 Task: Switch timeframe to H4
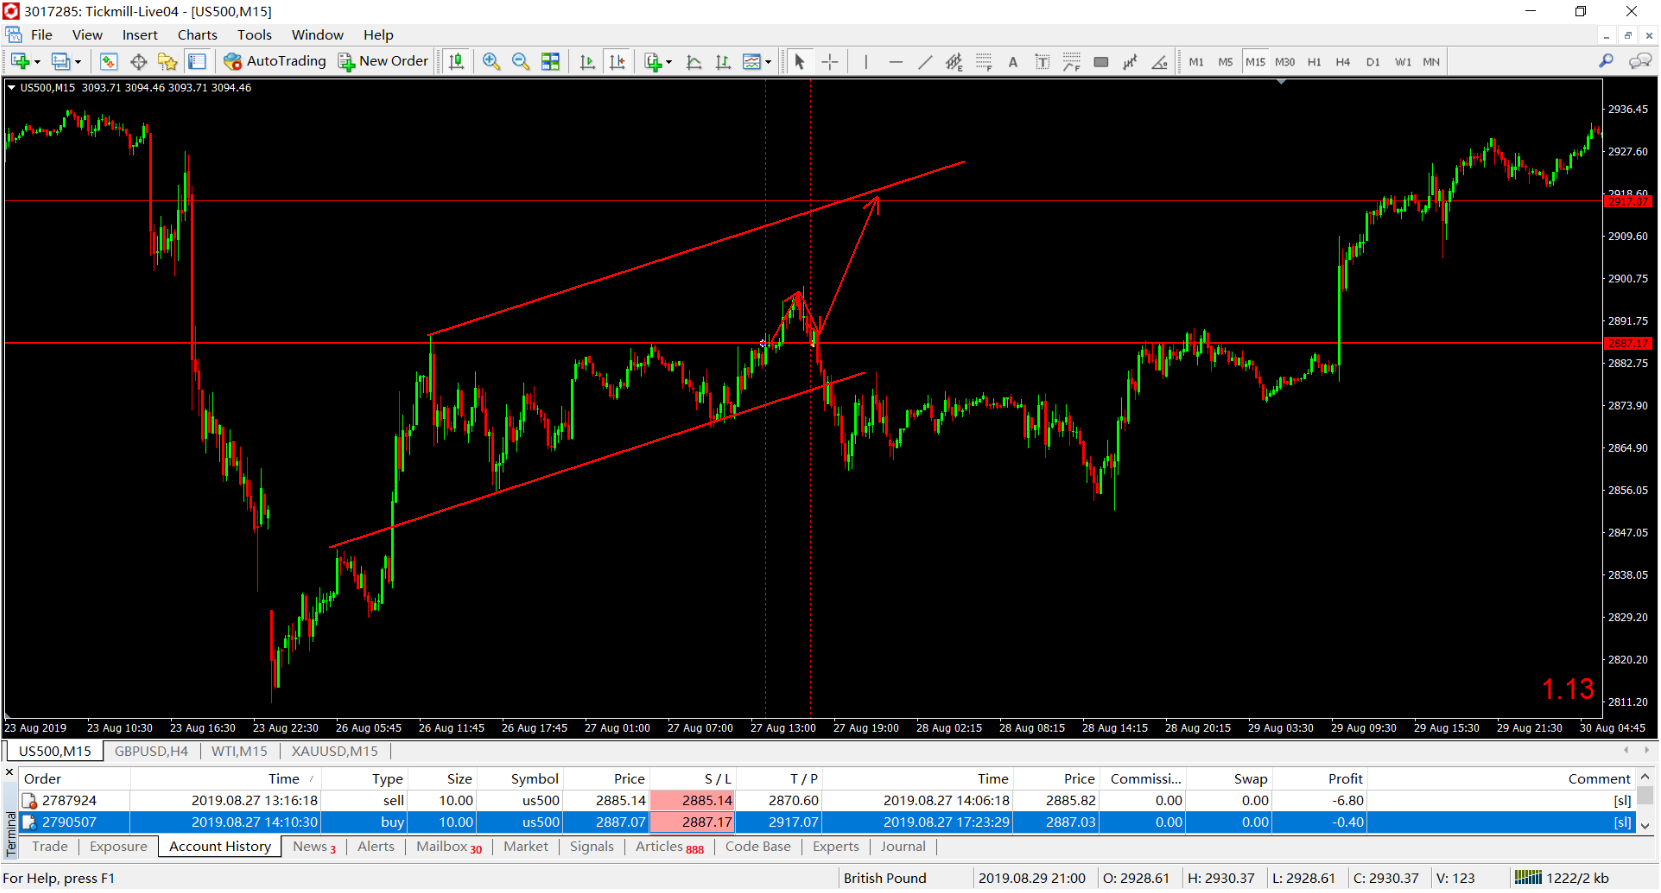tap(1343, 62)
